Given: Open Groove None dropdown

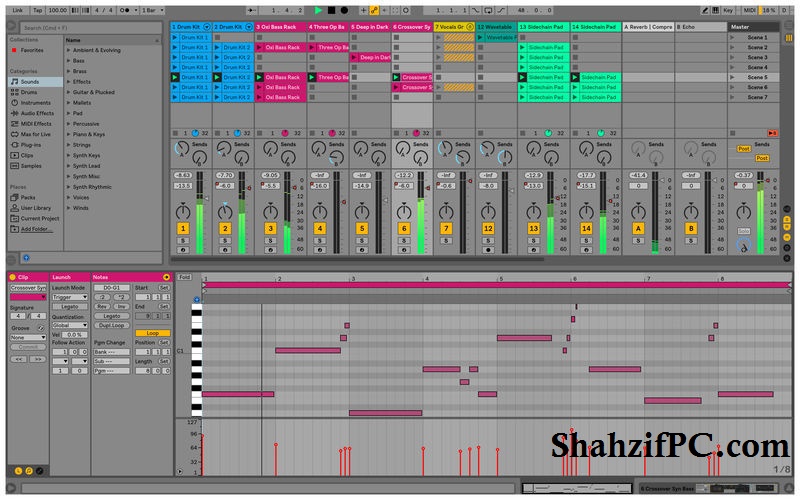Looking at the screenshot, I should coord(28,337).
